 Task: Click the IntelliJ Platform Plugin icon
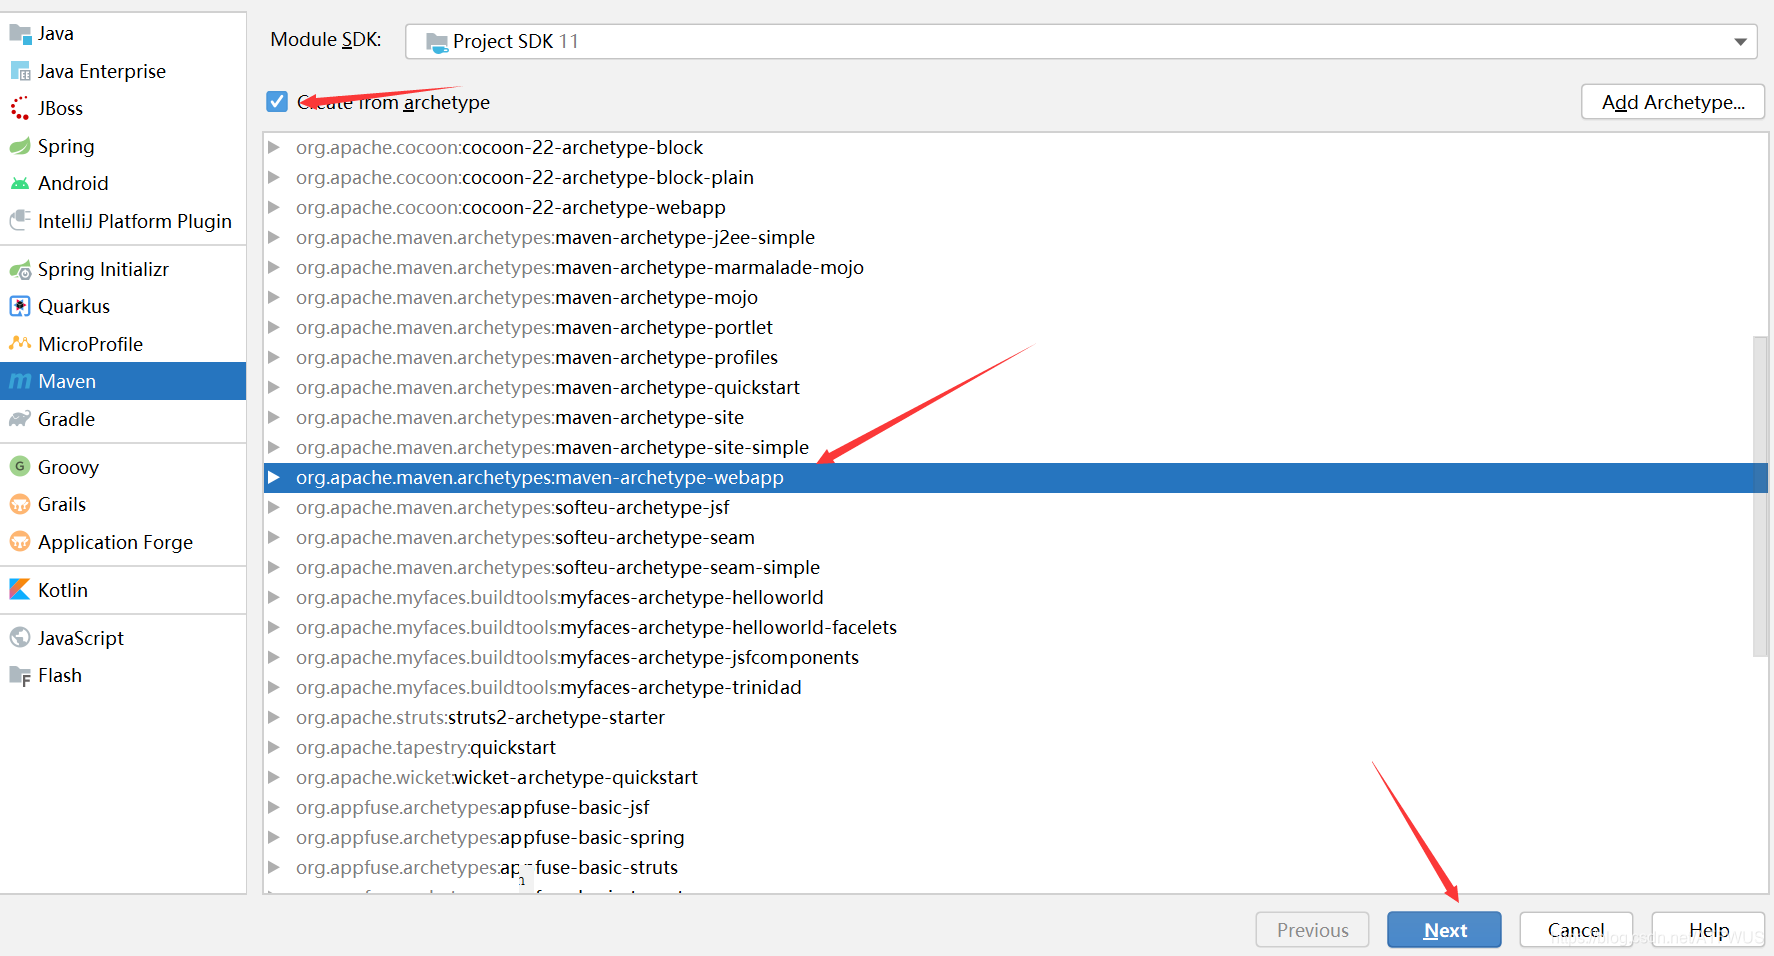click(x=20, y=220)
